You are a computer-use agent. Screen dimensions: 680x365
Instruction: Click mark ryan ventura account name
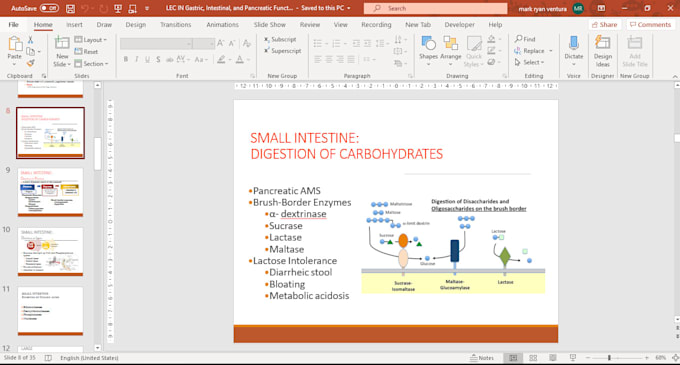tap(543, 9)
